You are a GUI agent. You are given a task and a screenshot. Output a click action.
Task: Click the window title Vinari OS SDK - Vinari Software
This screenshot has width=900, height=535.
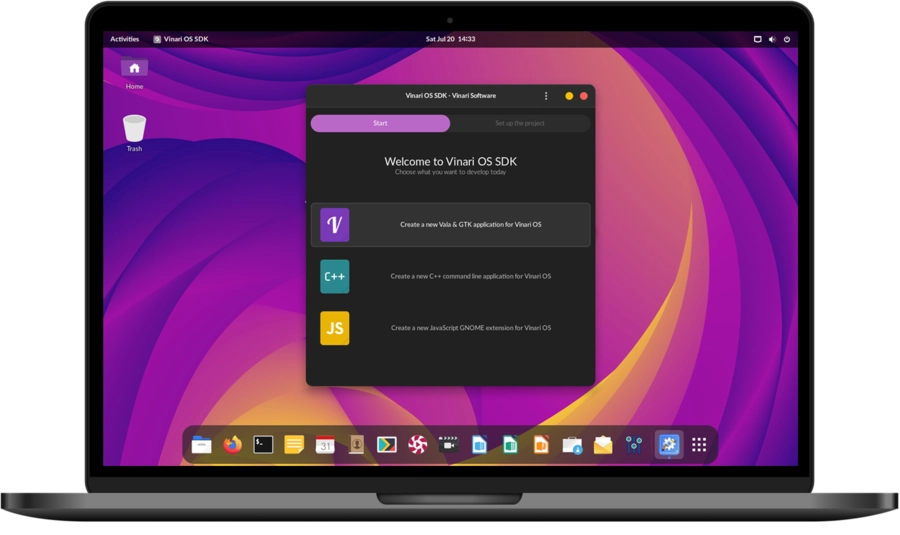pos(451,96)
